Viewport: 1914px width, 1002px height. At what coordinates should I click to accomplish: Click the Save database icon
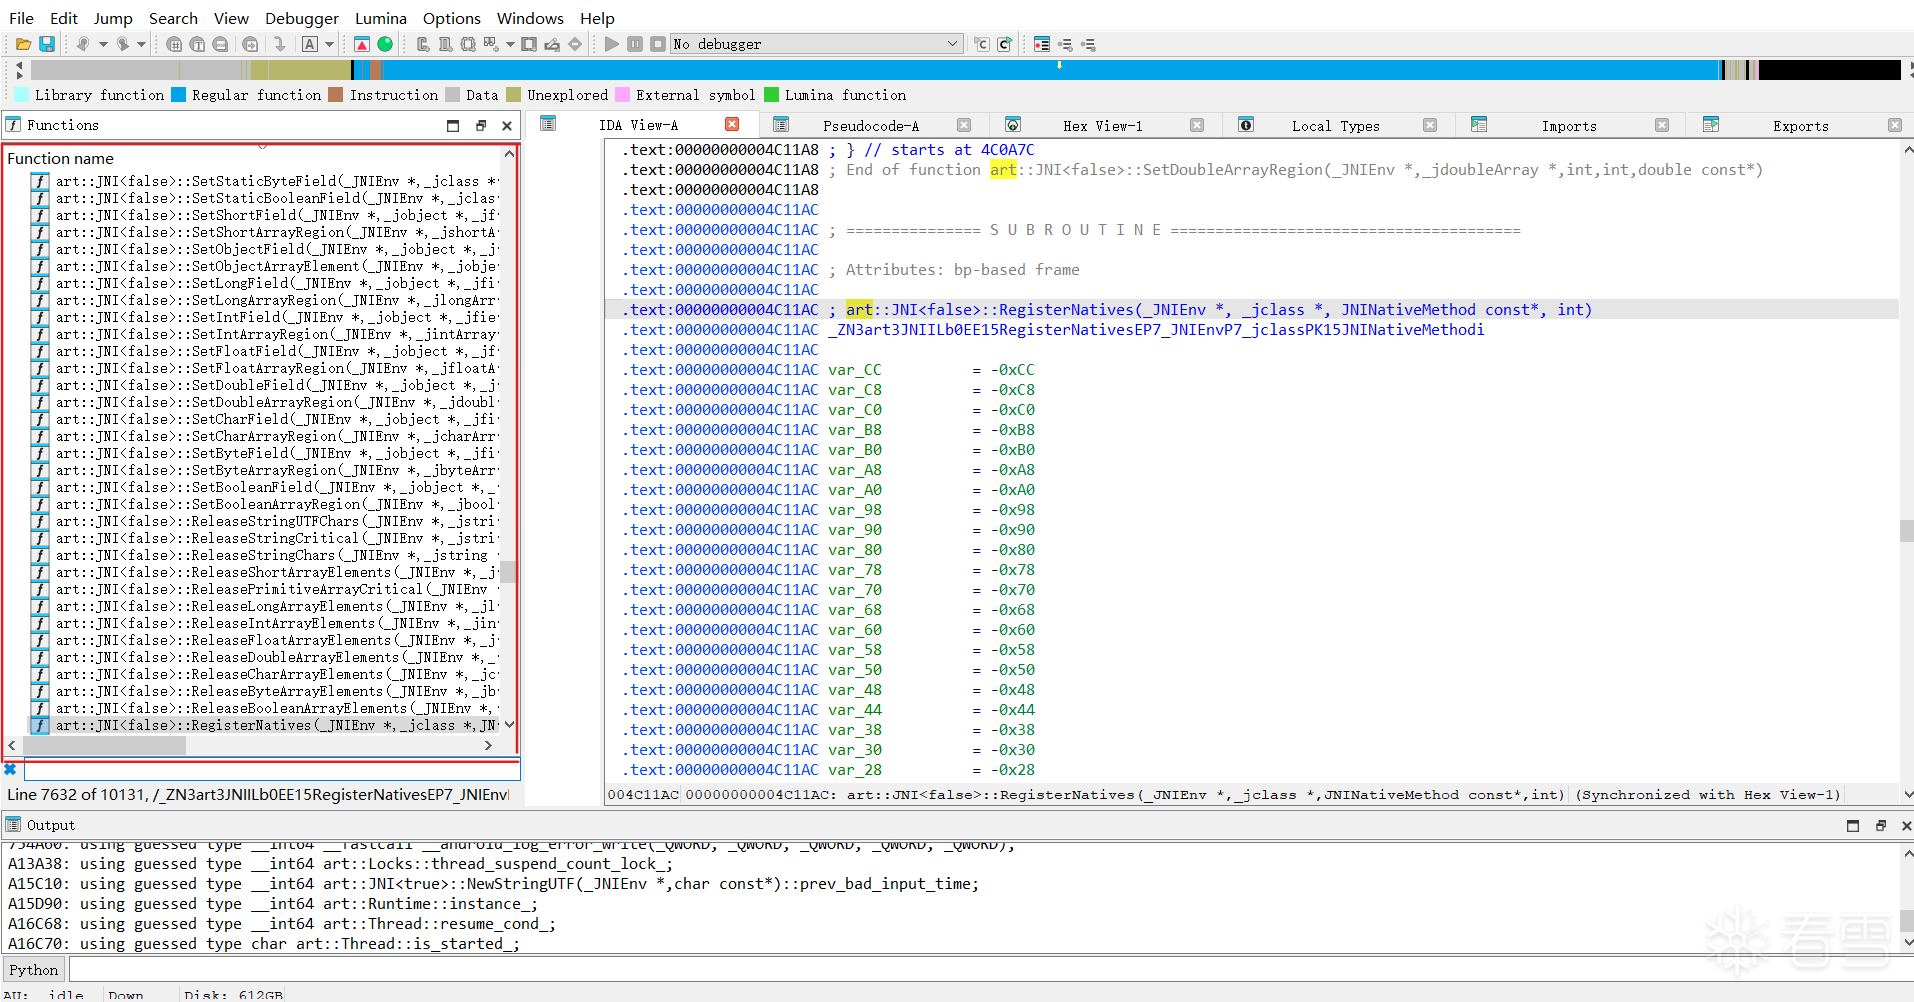(47, 44)
